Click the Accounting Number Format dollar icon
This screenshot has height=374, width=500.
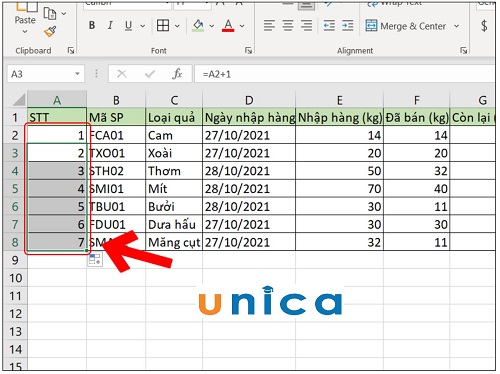tap(484, 26)
